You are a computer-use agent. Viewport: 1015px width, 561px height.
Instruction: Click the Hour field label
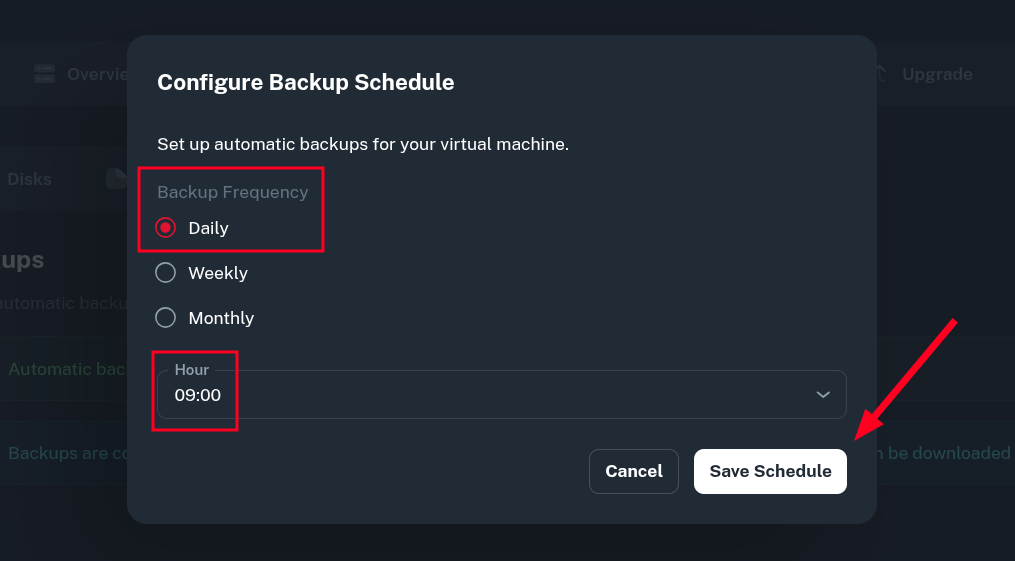coord(192,370)
